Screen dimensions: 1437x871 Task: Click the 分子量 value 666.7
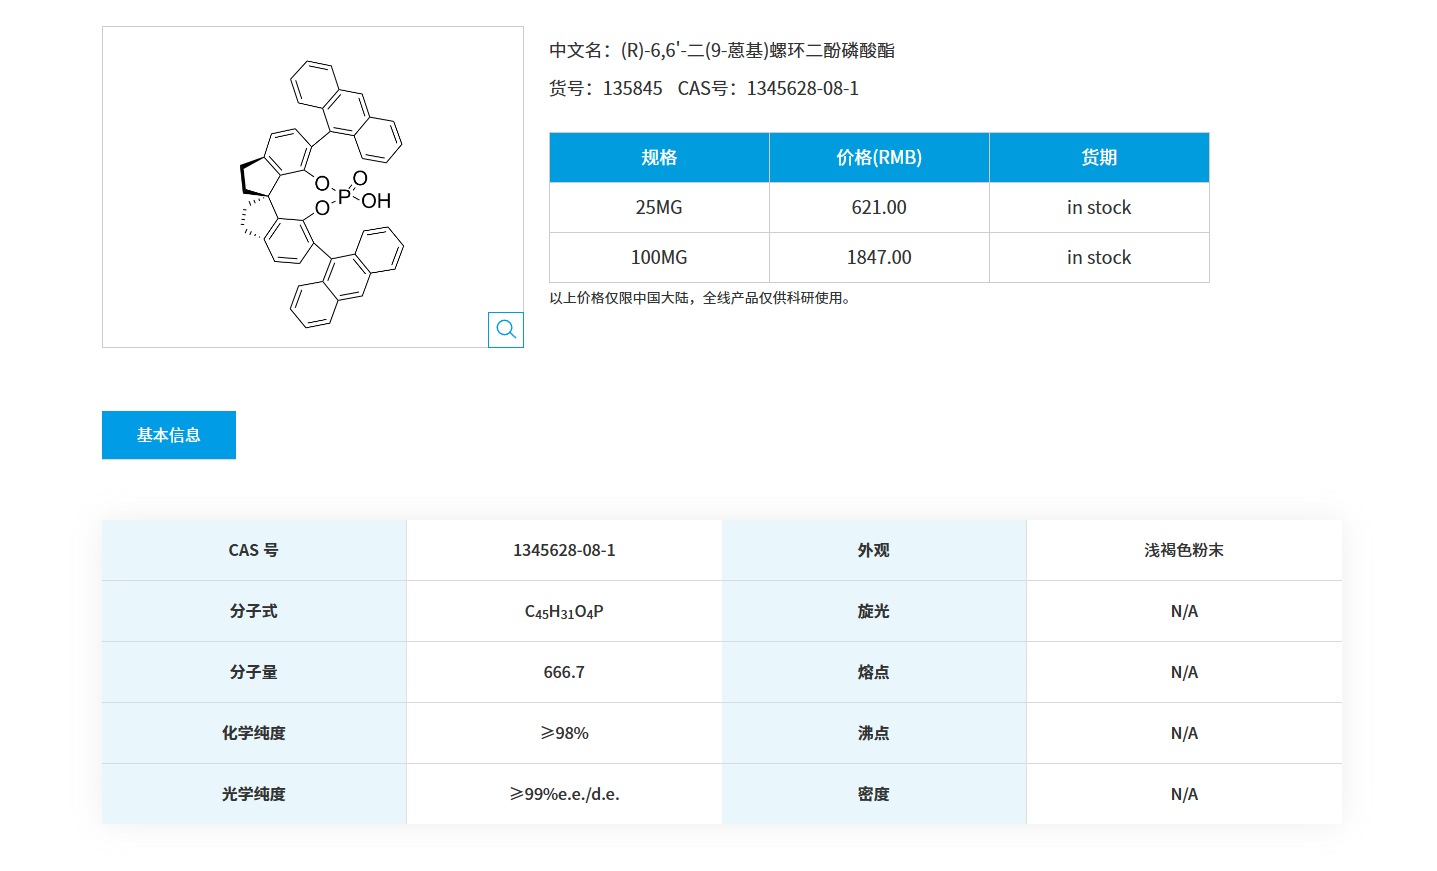pyautogui.click(x=563, y=671)
